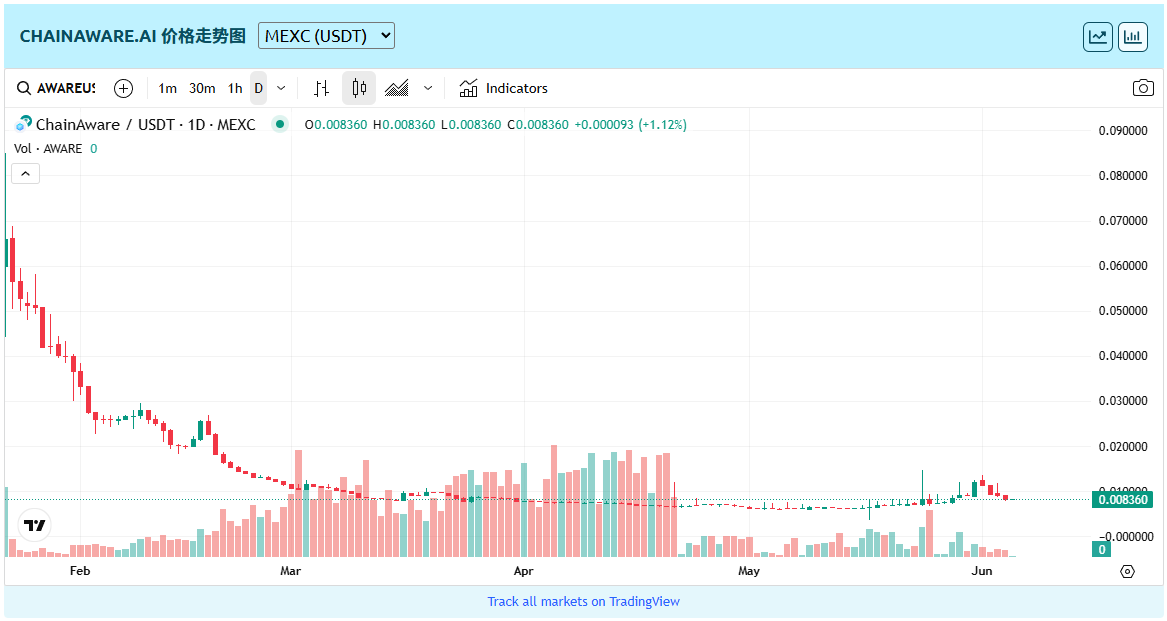The height and width of the screenshot is (621, 1167).
Task: Select 1h timeframe
Action: (x=235, y=89)
